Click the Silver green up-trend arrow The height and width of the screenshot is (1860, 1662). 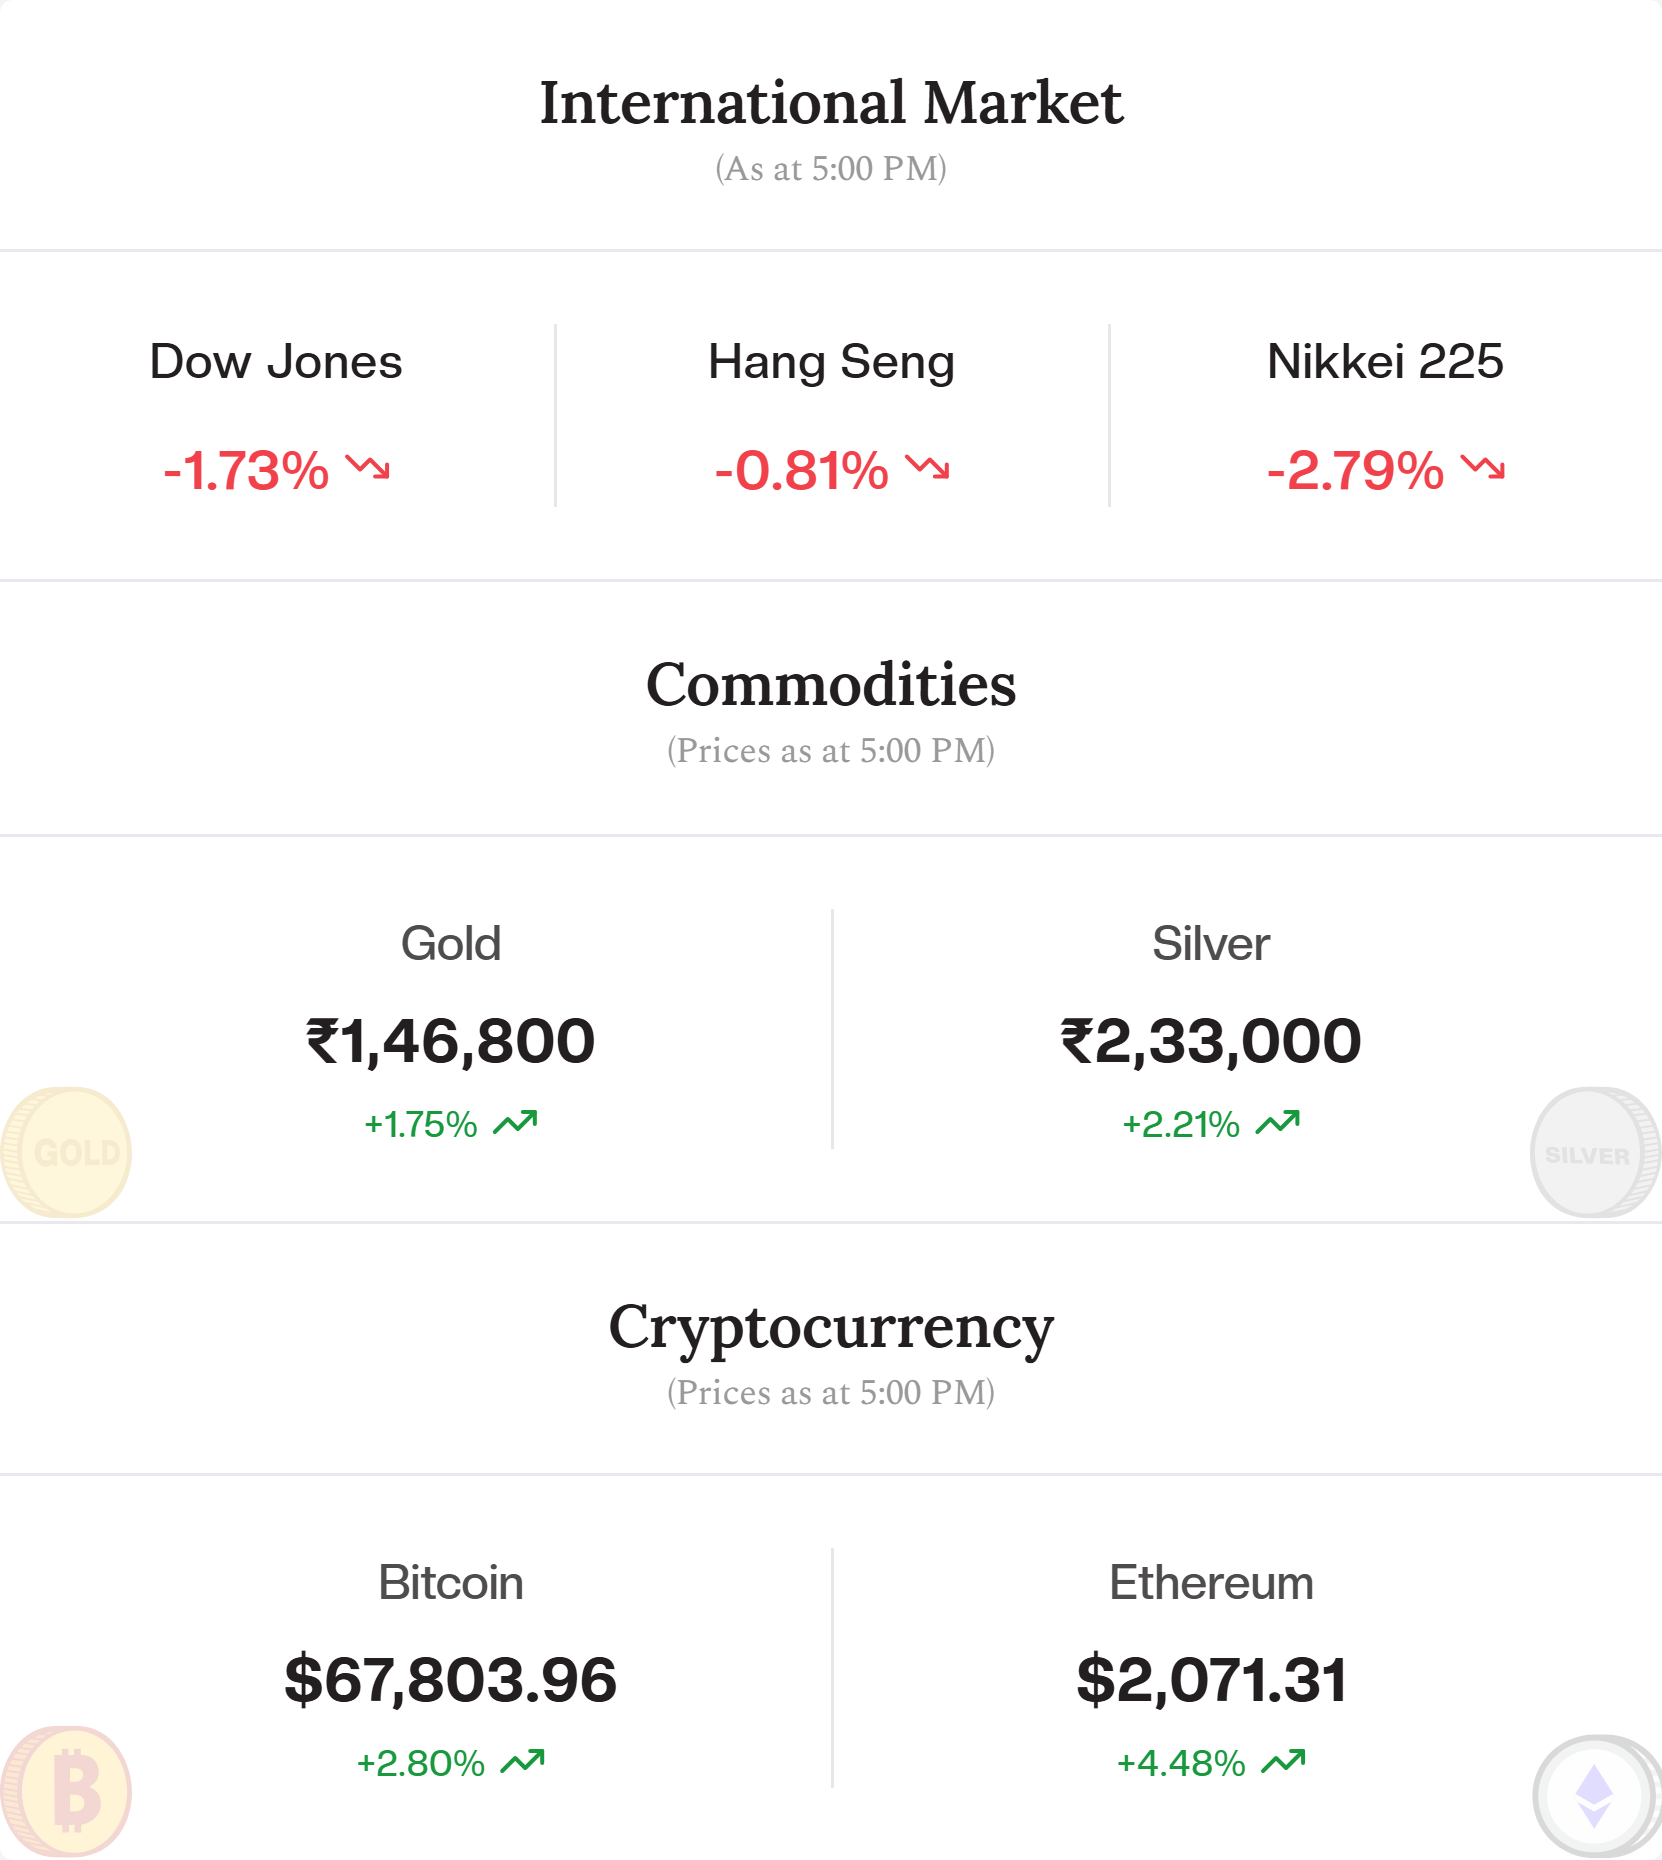[x=1278, y=1123]
